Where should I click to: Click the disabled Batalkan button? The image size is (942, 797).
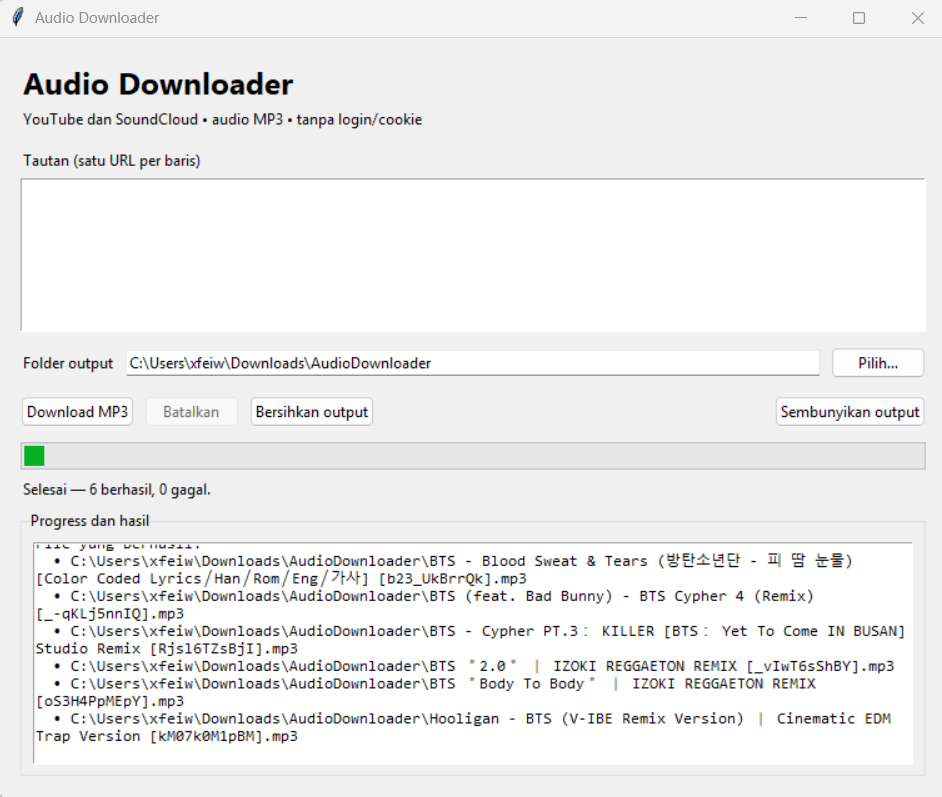click(x=191, y=412)
